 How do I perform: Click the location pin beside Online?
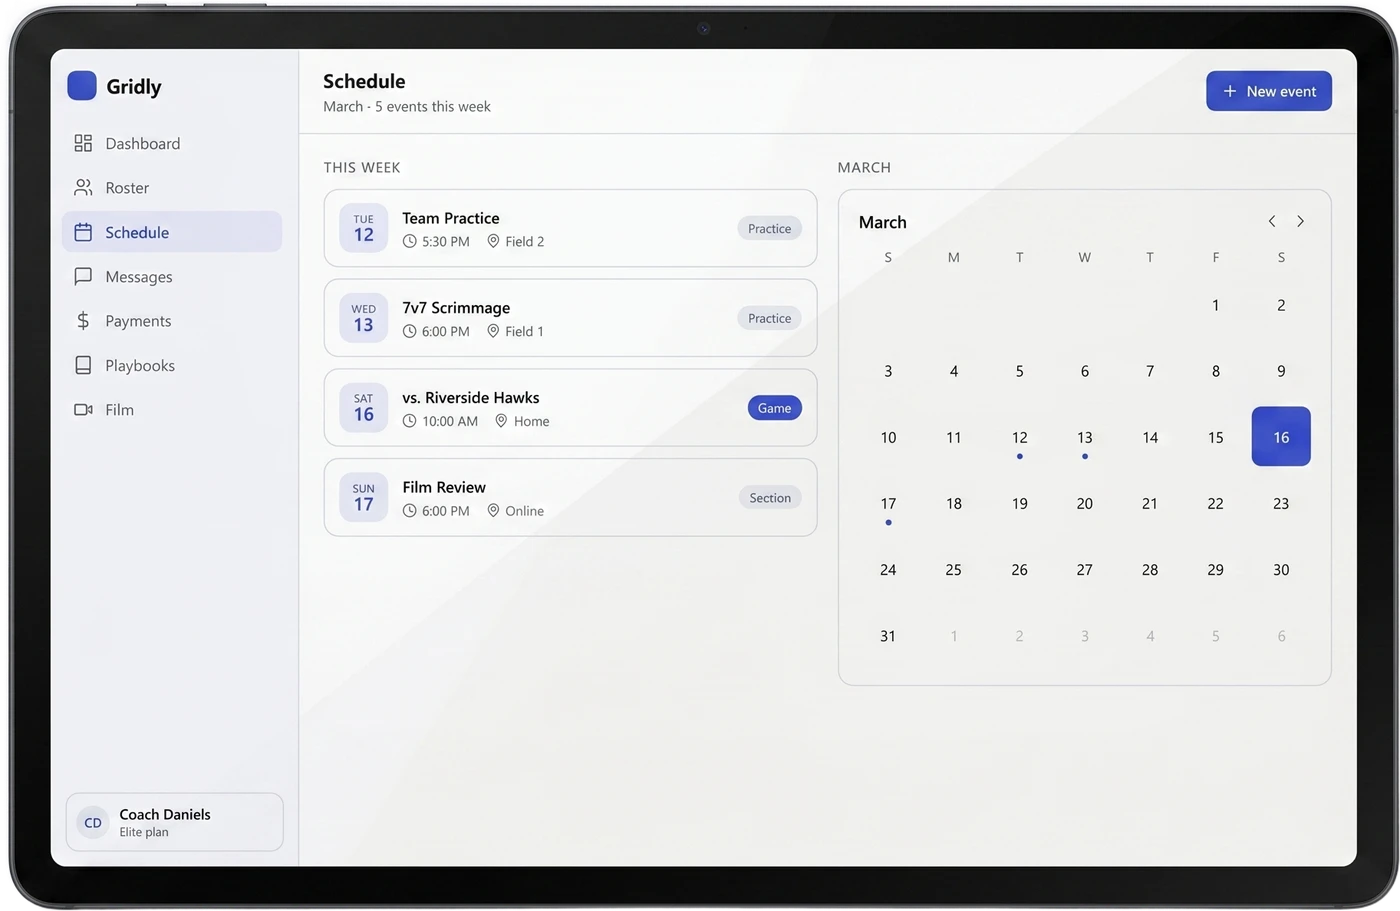(x=493, y=511)
